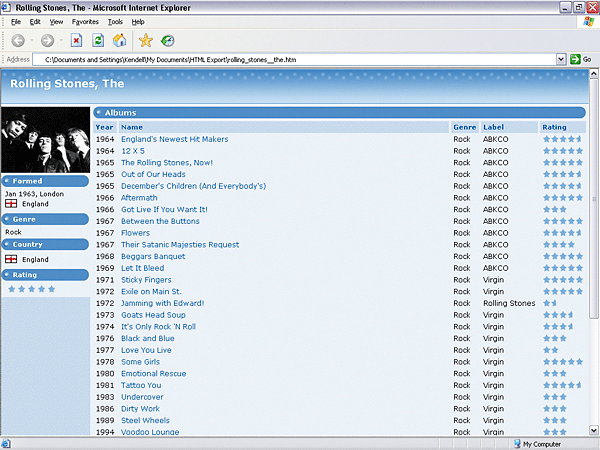The height and width of the screenshot is (450, 600).
Task: Open the Forward button history dropdown arrow
Action: 61,40
